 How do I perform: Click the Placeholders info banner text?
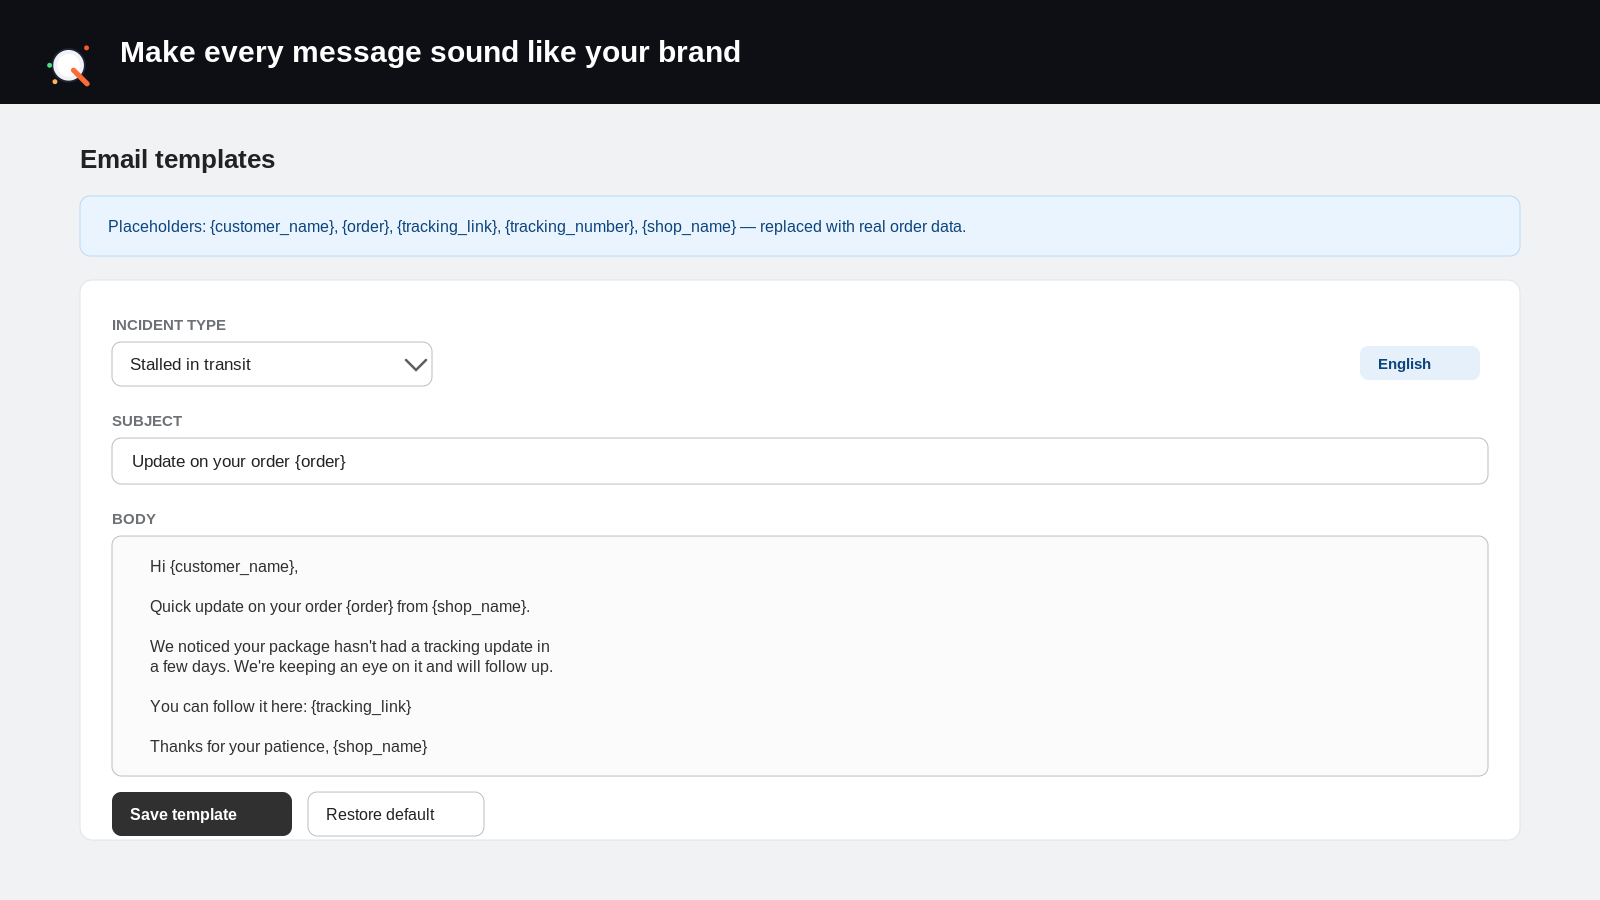tap(537, 226)
